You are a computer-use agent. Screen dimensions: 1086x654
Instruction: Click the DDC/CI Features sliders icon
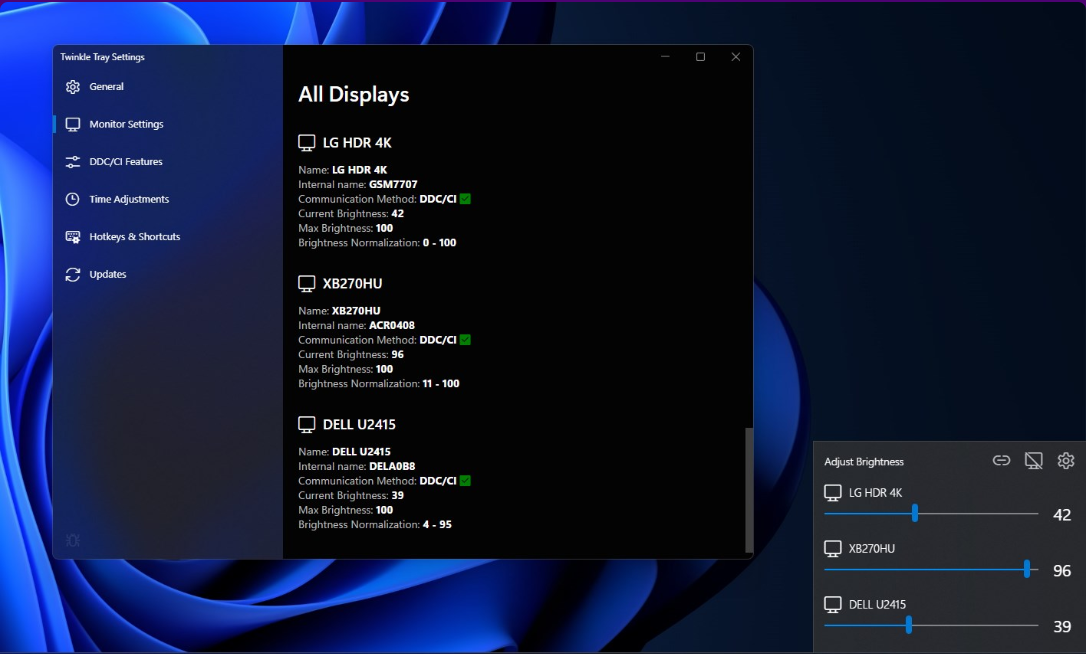(73, 161)
